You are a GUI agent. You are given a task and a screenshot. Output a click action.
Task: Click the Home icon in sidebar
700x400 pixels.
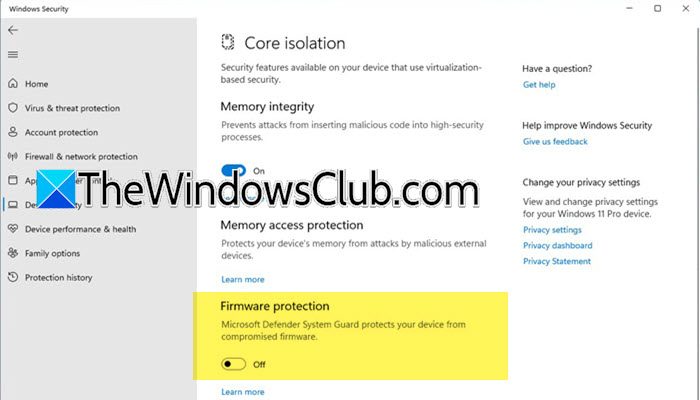(x=12, y=84)
